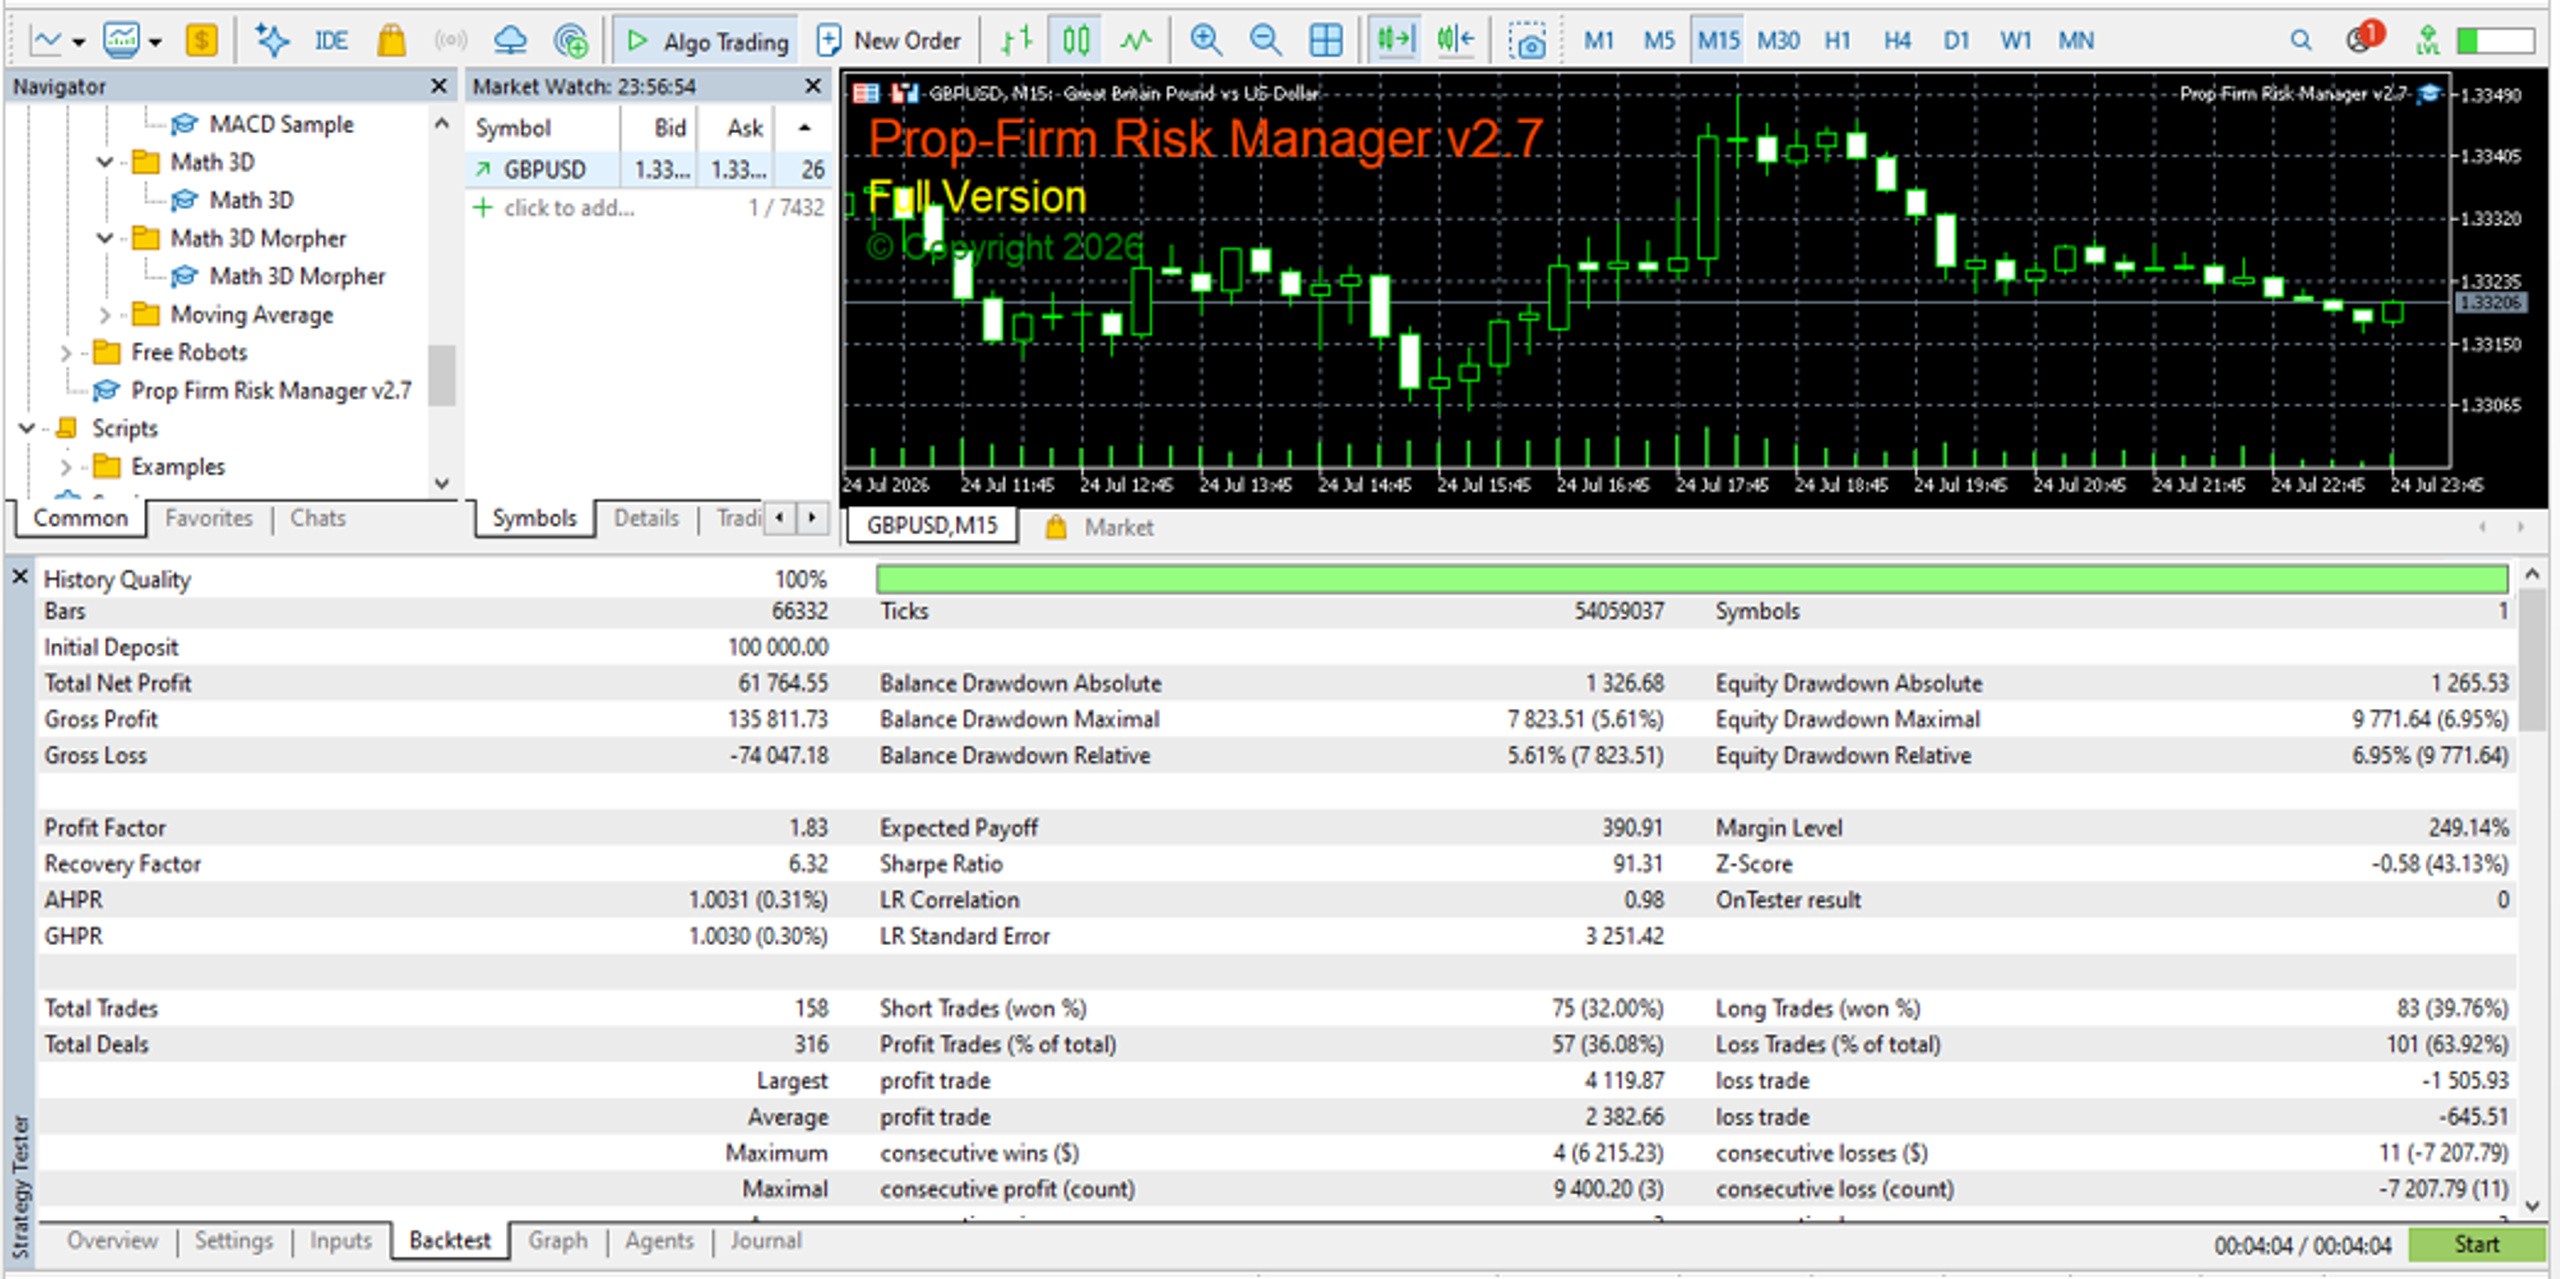This screenshot has height=1279, width=2560.
Task: Toggle chart shift from right border
Action: [x=1456, y=41]
